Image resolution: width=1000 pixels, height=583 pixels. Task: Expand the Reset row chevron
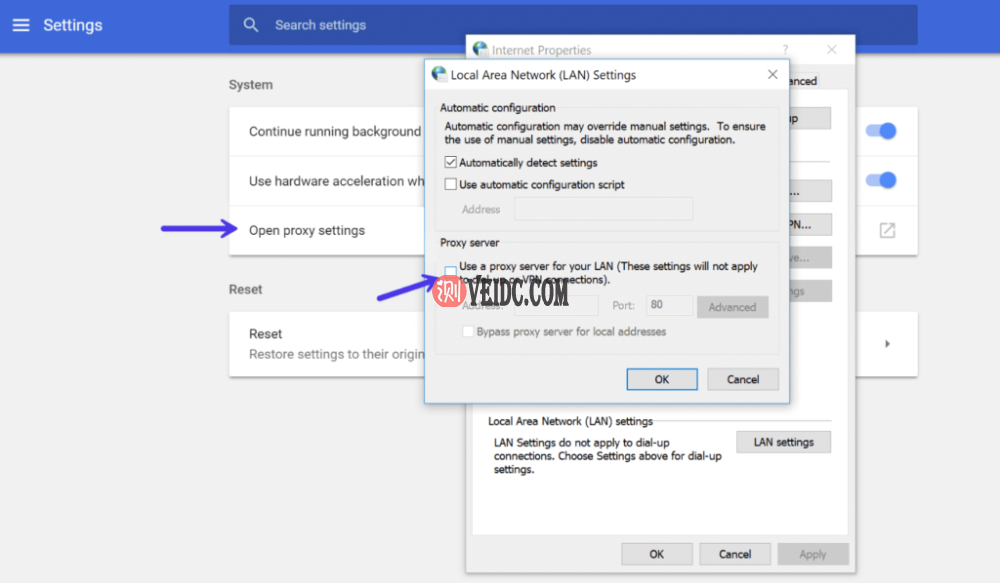point(887,343)
